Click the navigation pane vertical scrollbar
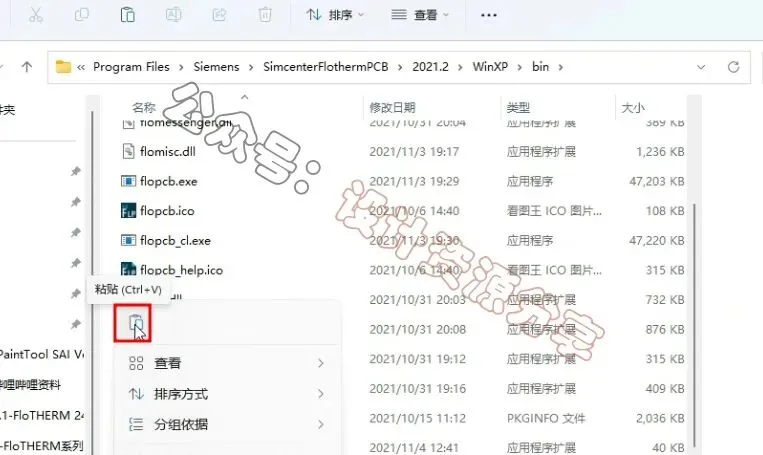 [x=92, y=282]
